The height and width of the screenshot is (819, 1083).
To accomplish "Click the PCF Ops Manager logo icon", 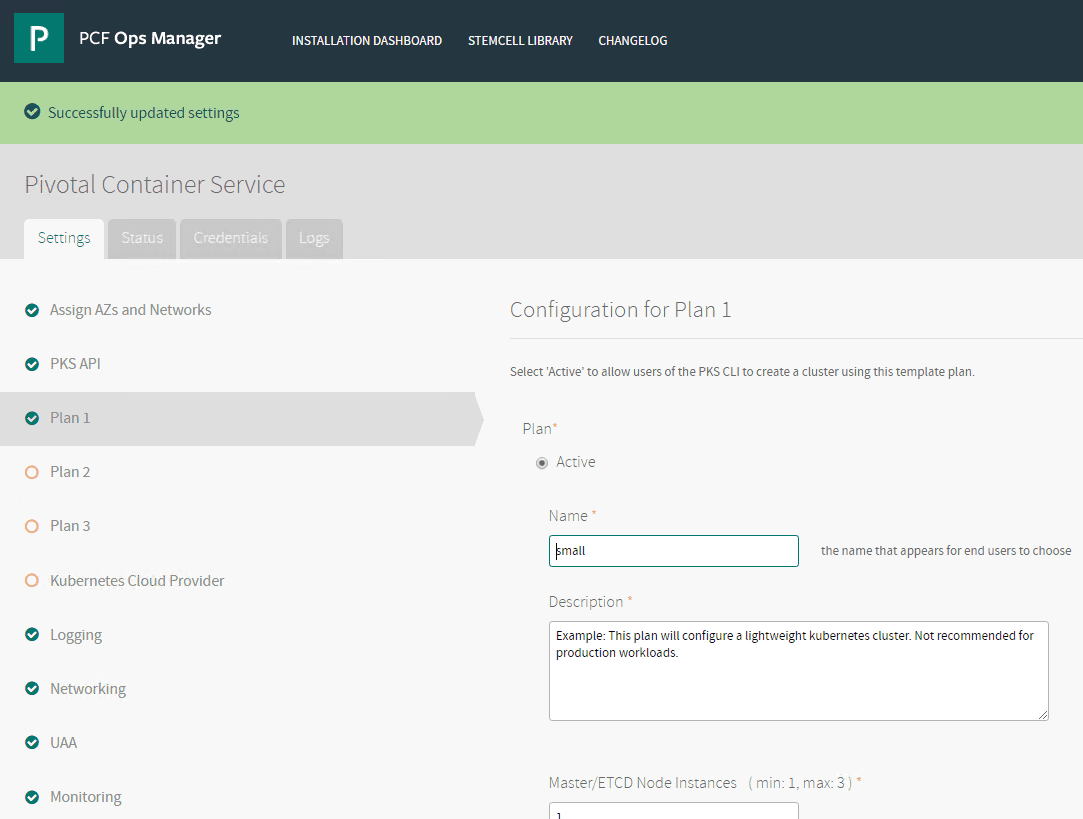I will [39, 39].
